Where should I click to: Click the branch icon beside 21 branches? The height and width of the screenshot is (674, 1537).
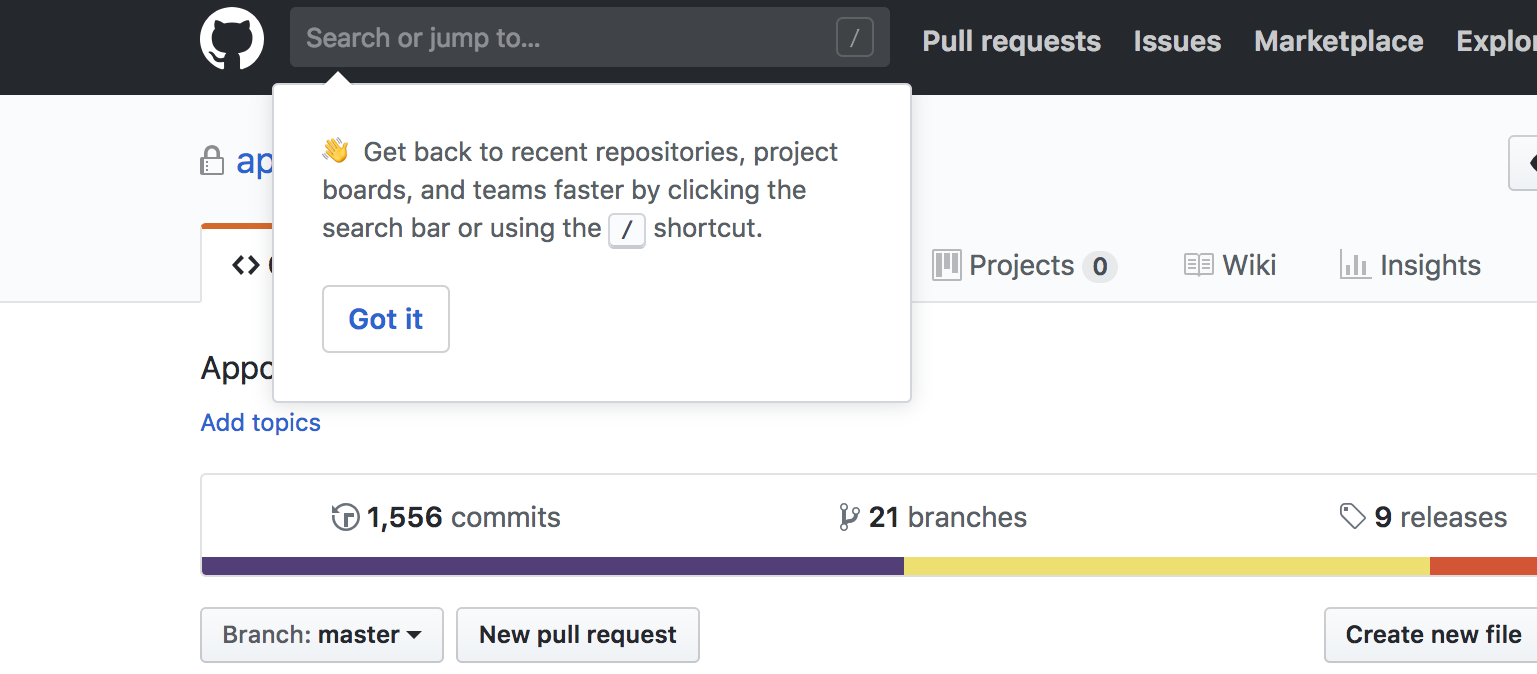(849, 517)
